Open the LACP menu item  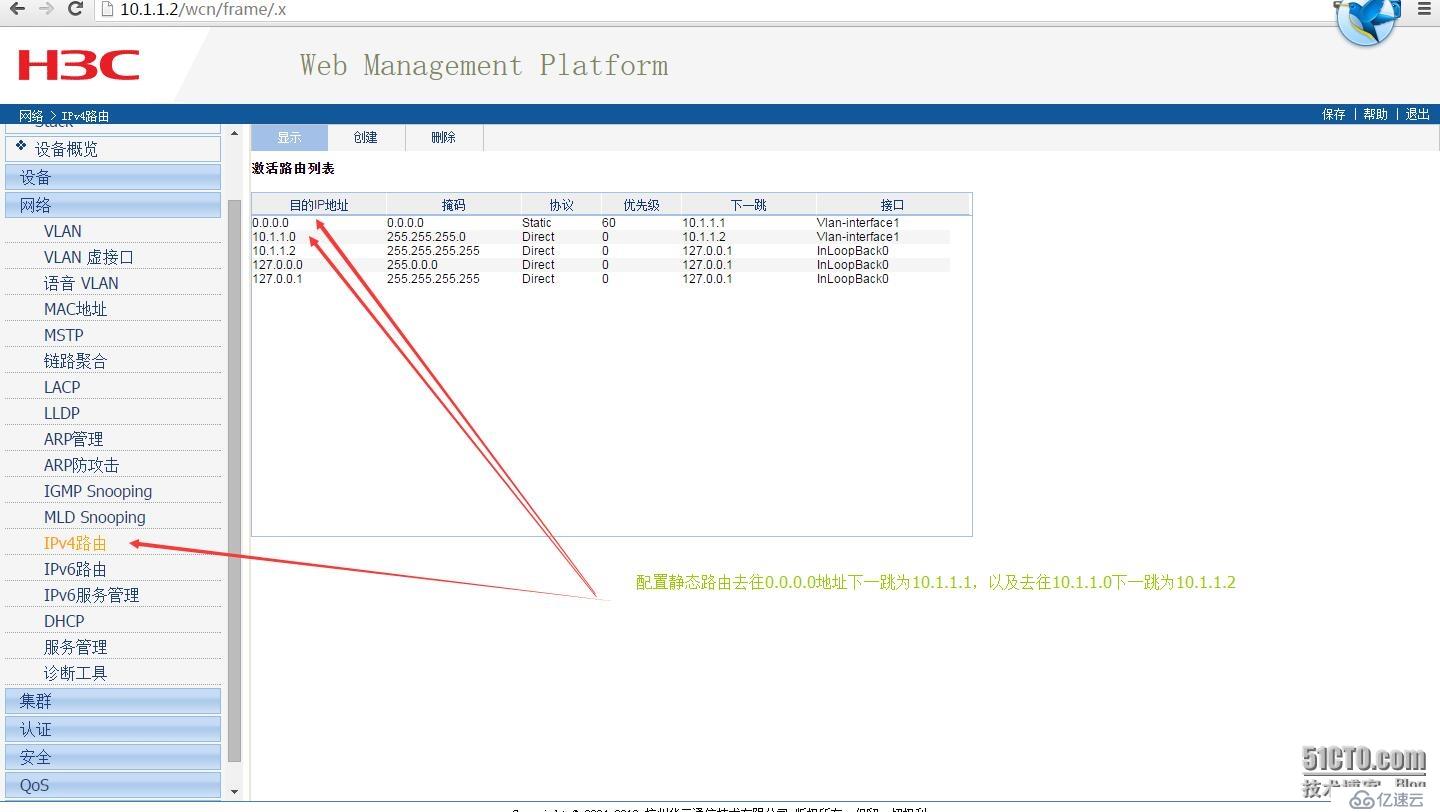pos(62,387)
